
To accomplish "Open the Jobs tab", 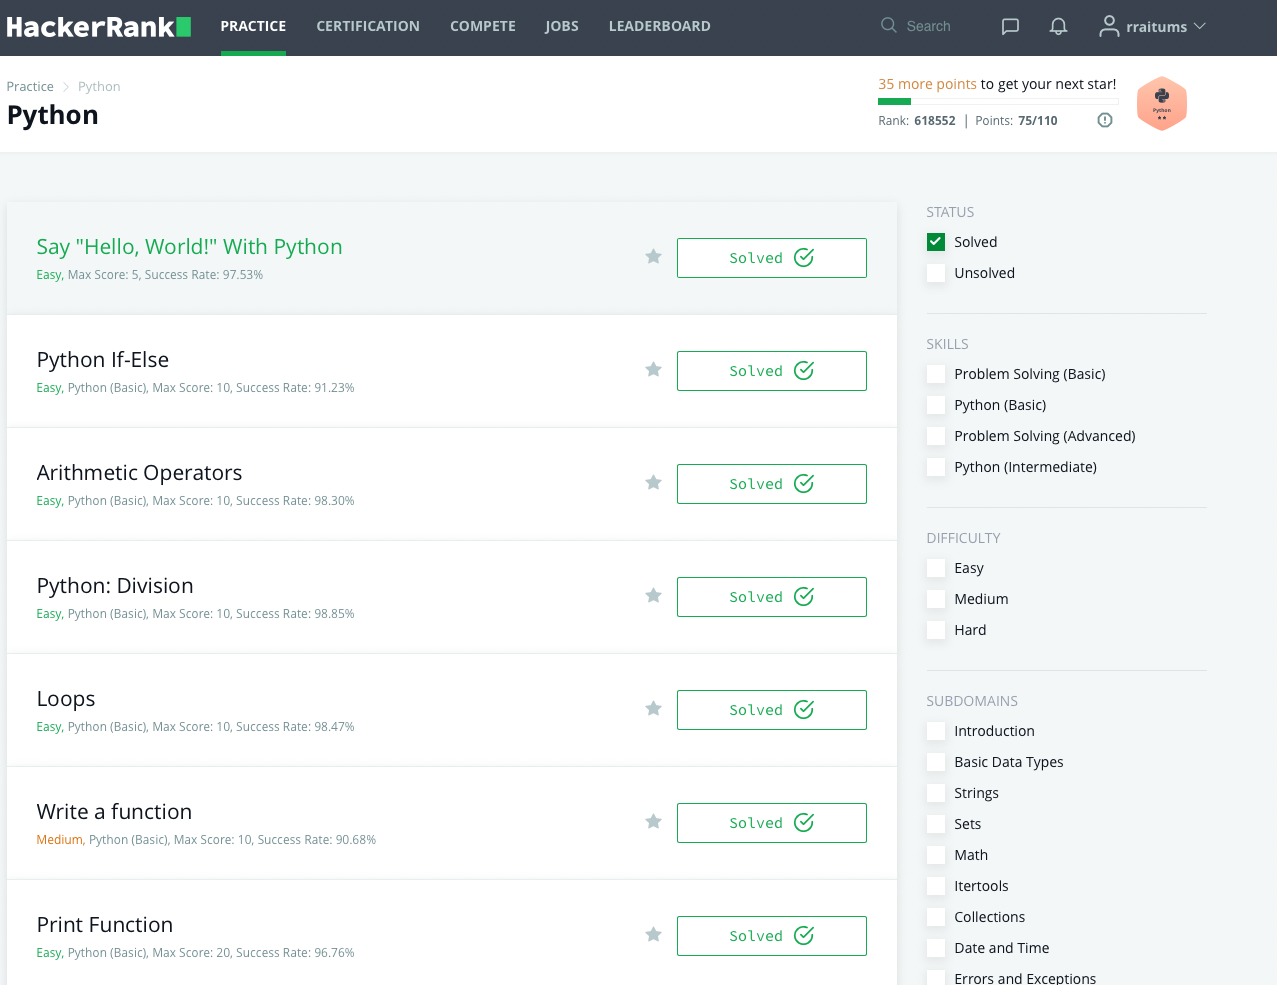I will (562, 27).
